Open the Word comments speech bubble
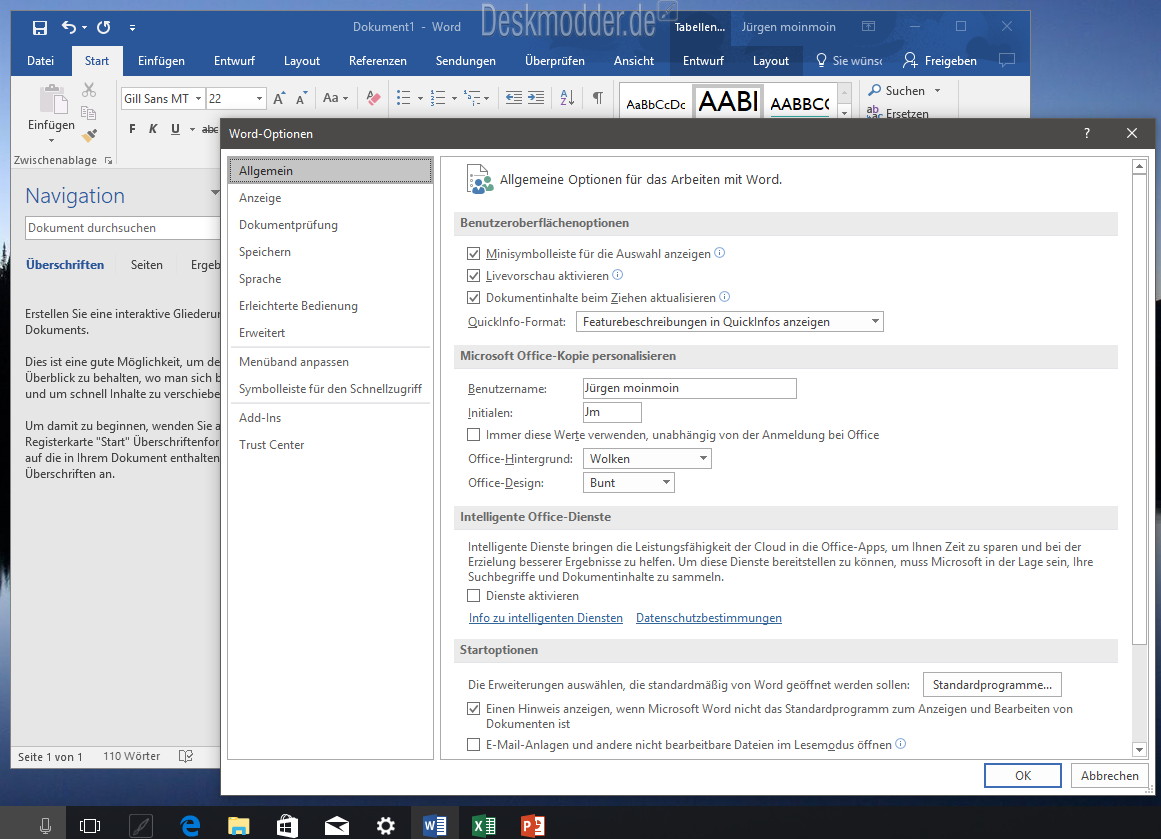The image size is (1161, 839). pyautogui.click(x=1006, y=60)
